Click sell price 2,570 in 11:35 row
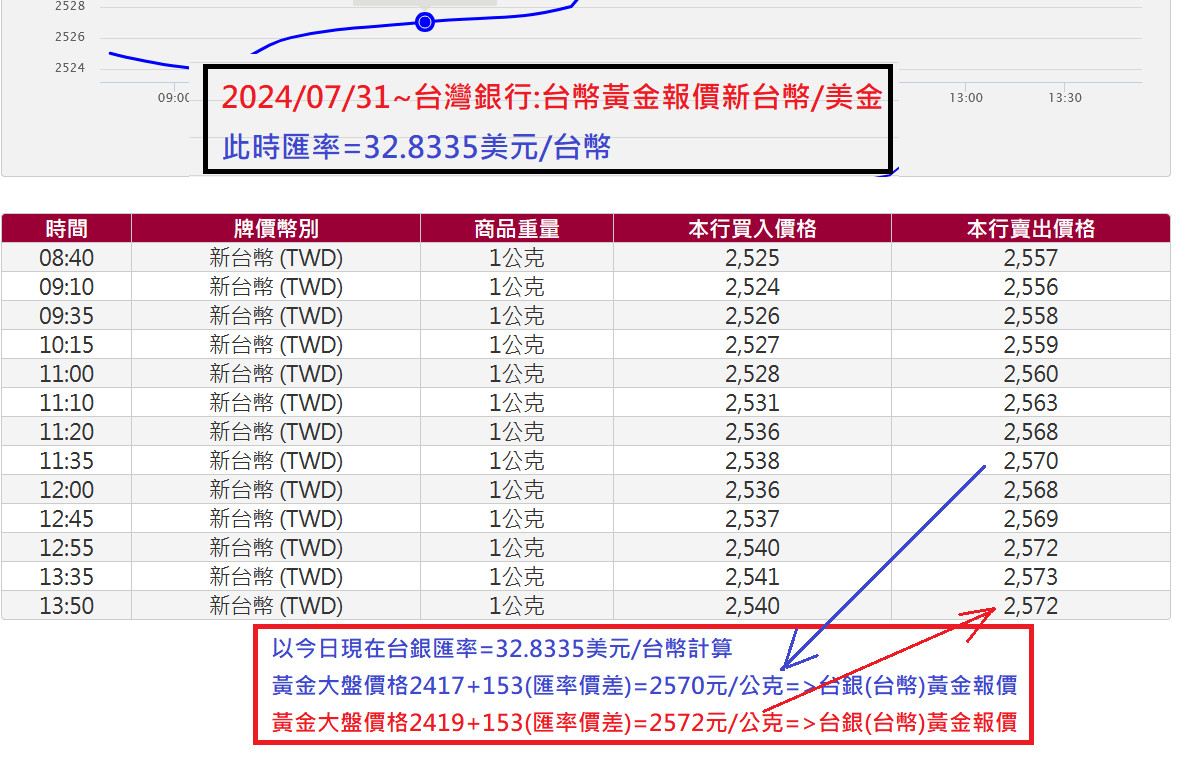 pyautogui.click(x=1030, y=461)
